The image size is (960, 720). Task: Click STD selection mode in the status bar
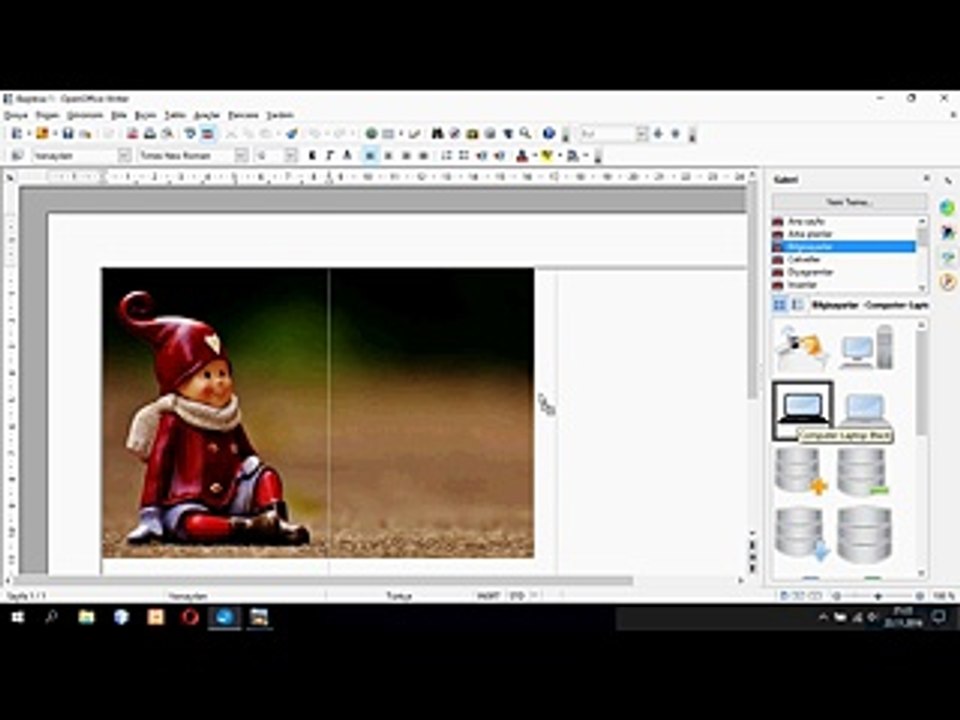(517, 595)
